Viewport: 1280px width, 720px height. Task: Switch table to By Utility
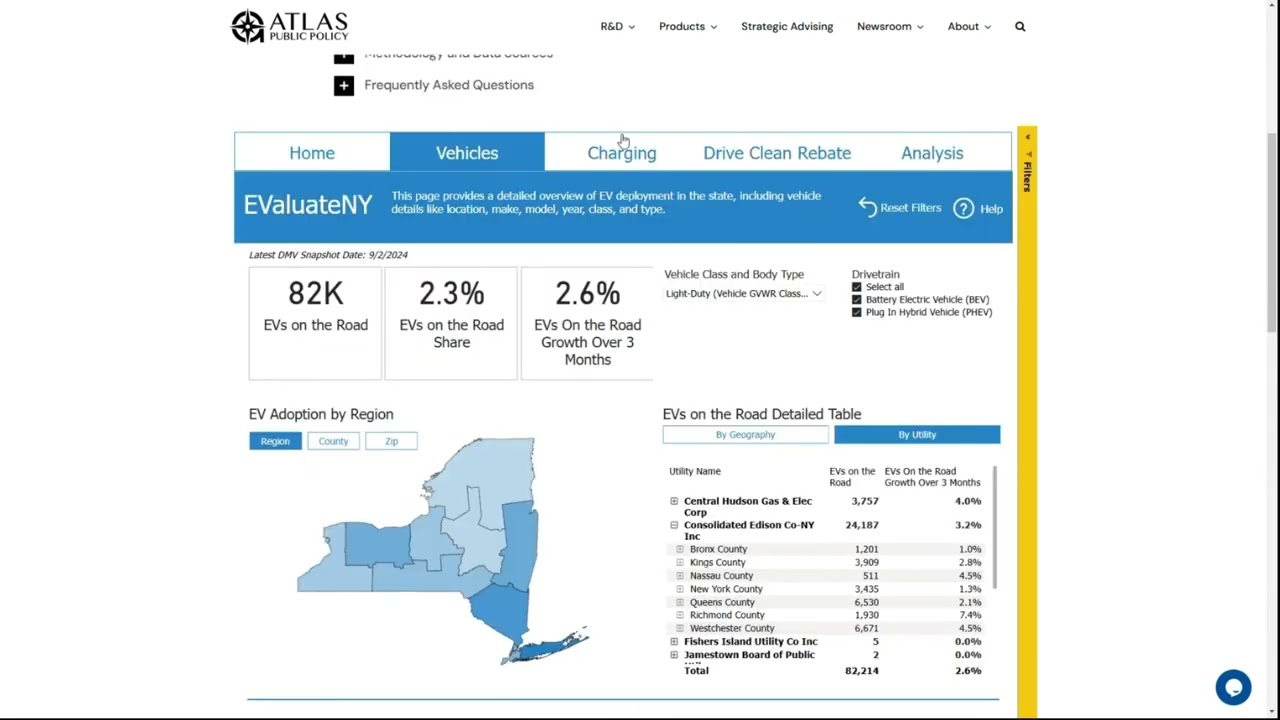[x=917, y=435]
